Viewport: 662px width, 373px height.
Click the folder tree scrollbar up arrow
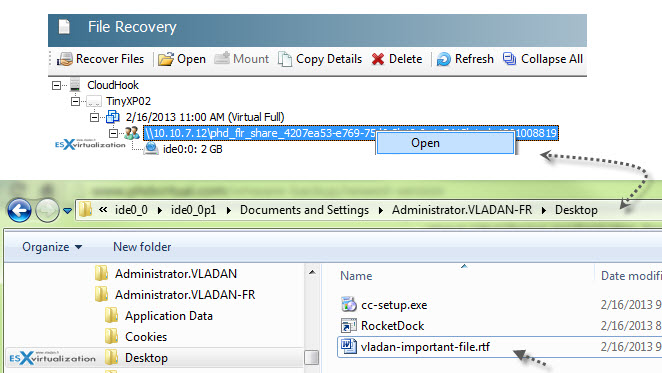[312, 272]
